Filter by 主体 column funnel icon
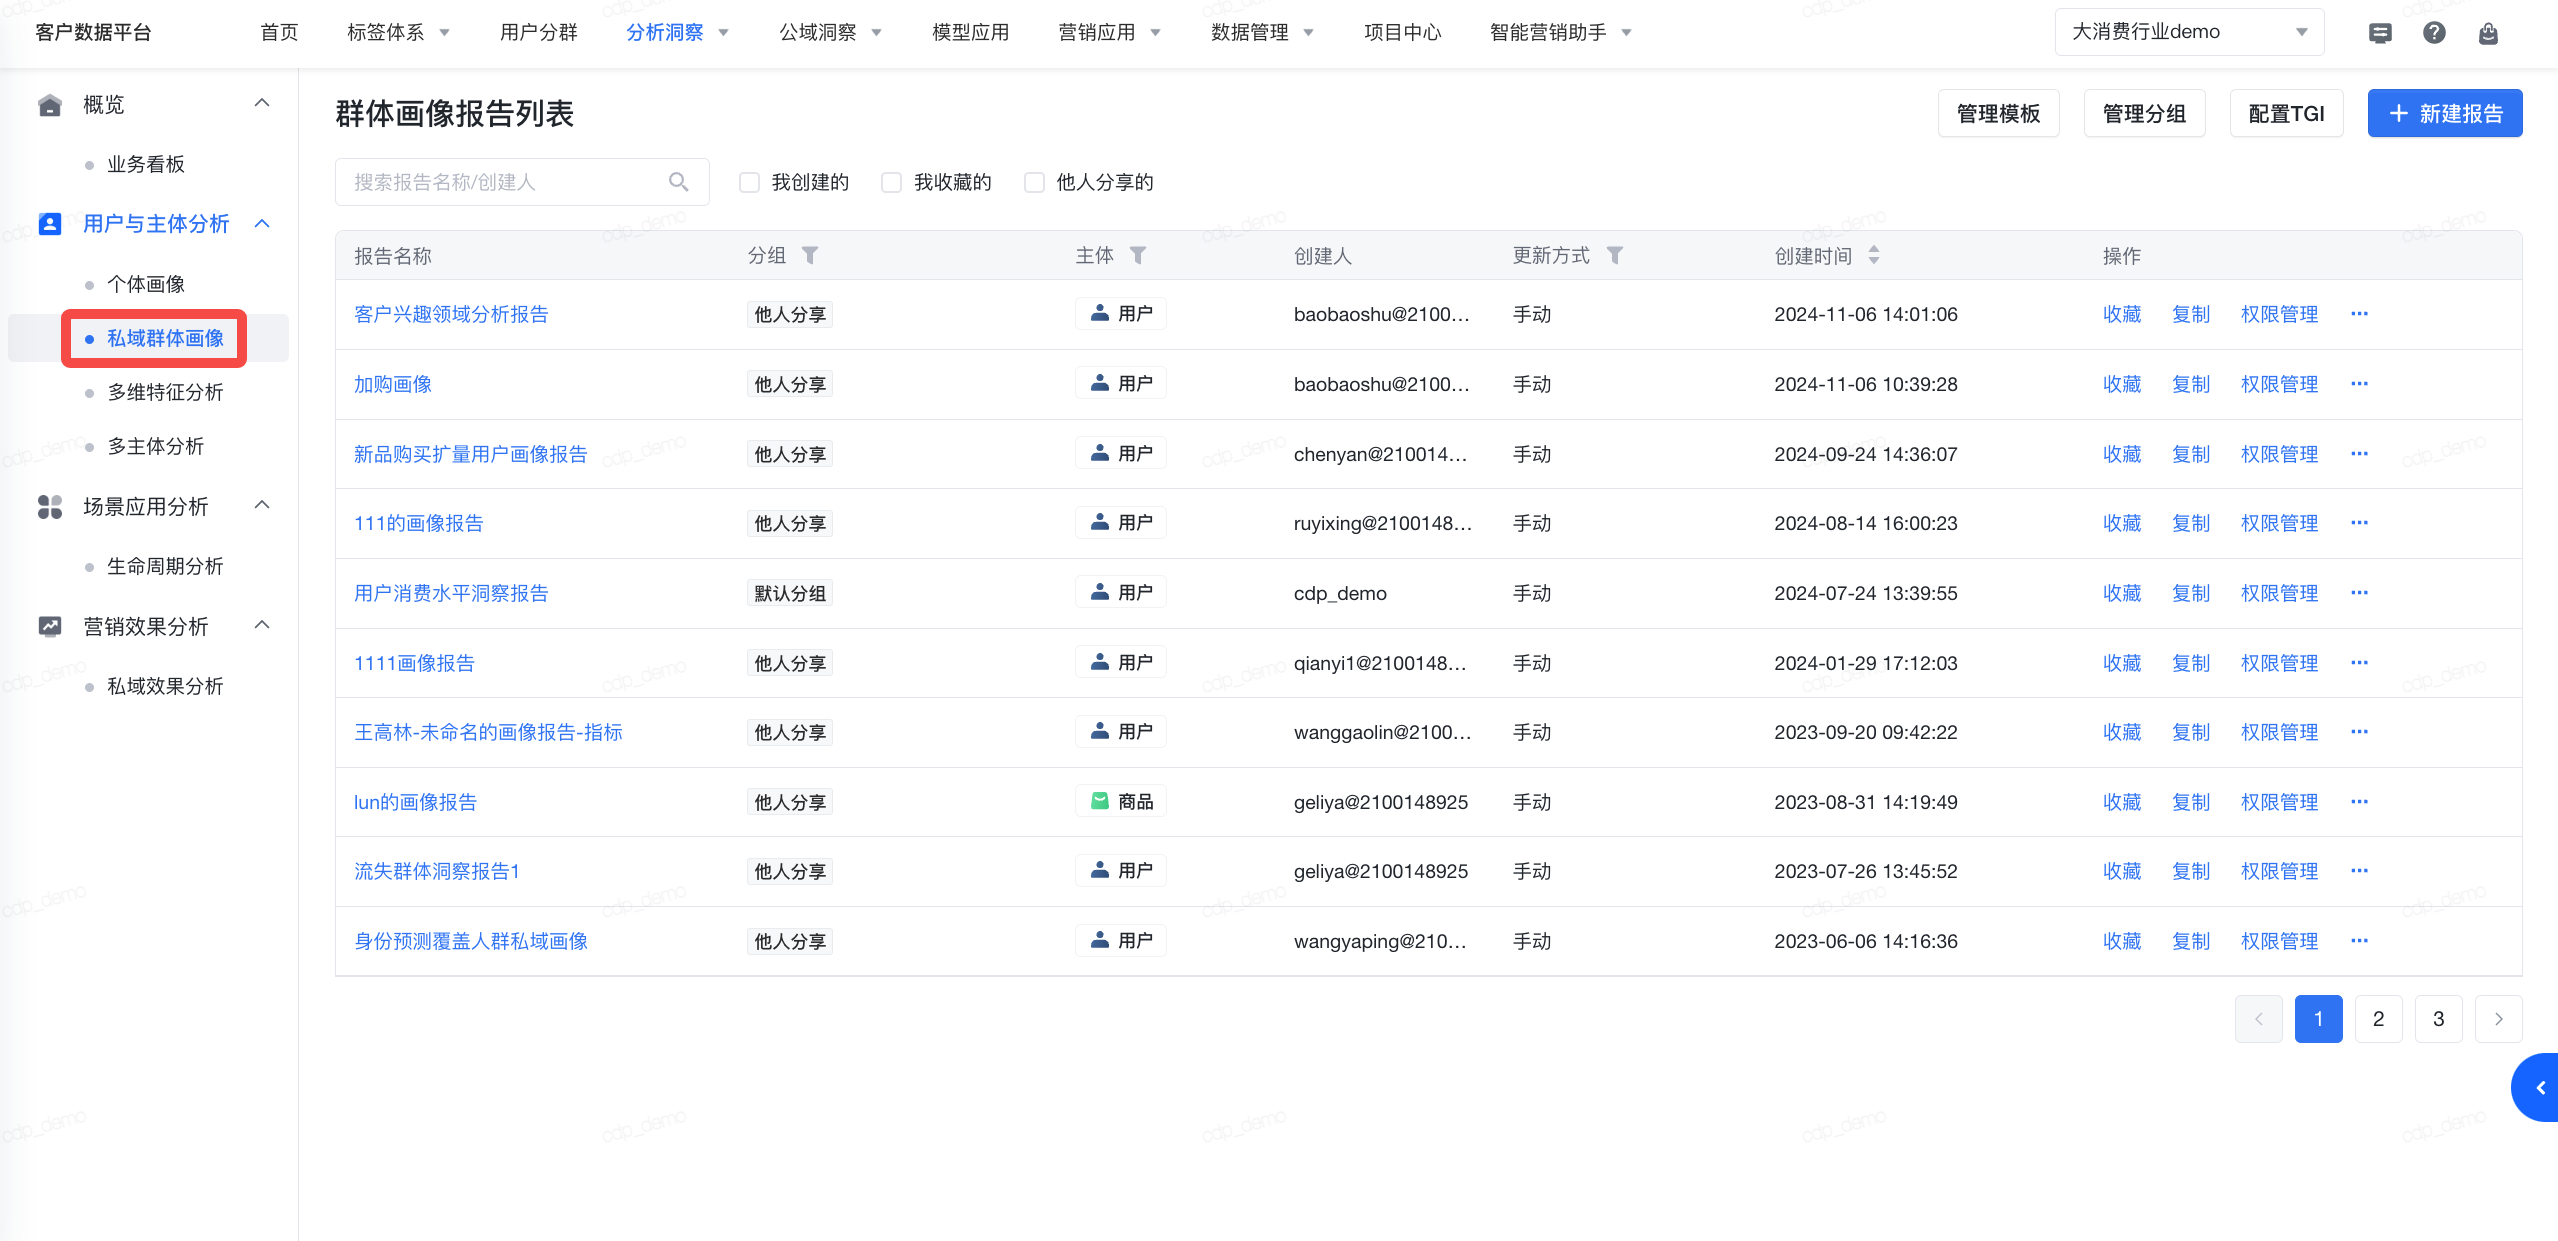The image size is (2558, 1241). (x=1138, y=256)
